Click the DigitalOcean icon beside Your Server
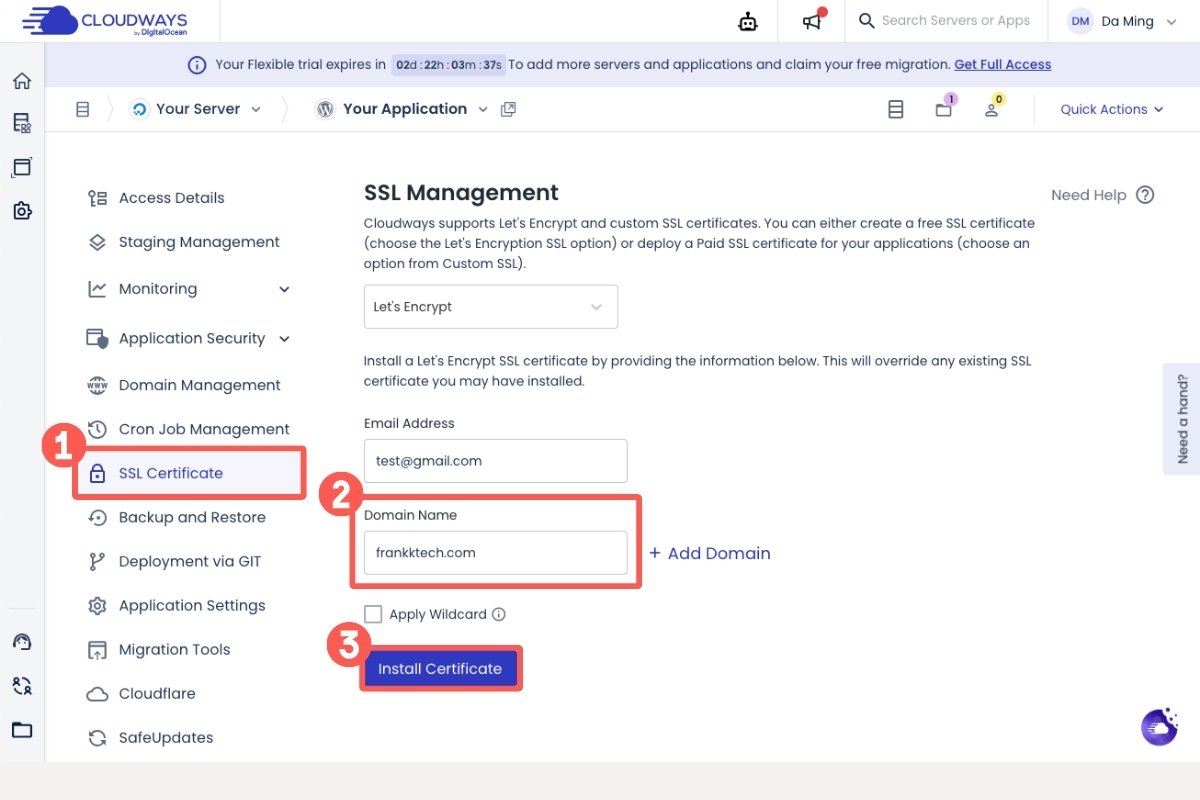This screenshot has width=1200, height=800. 139,109
